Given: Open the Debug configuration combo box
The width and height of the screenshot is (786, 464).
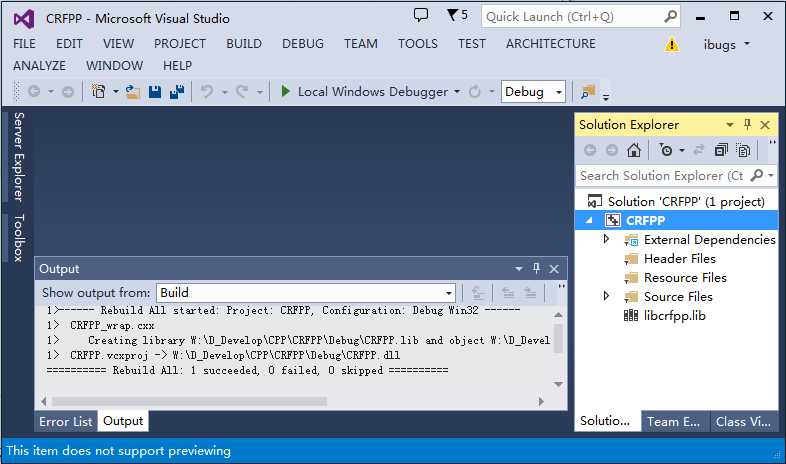Looking at the screenshot, I should [533, 92].
